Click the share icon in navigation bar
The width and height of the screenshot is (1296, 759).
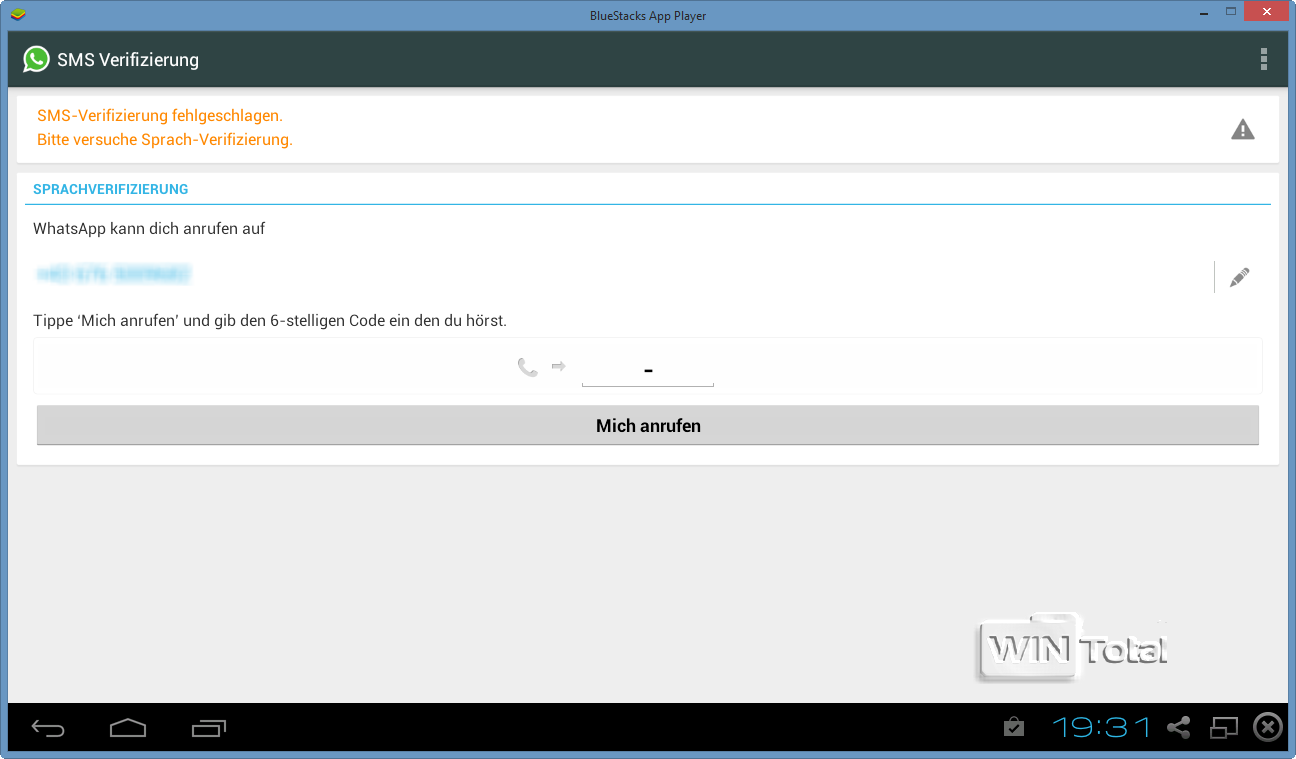[x=1179, y=727]
